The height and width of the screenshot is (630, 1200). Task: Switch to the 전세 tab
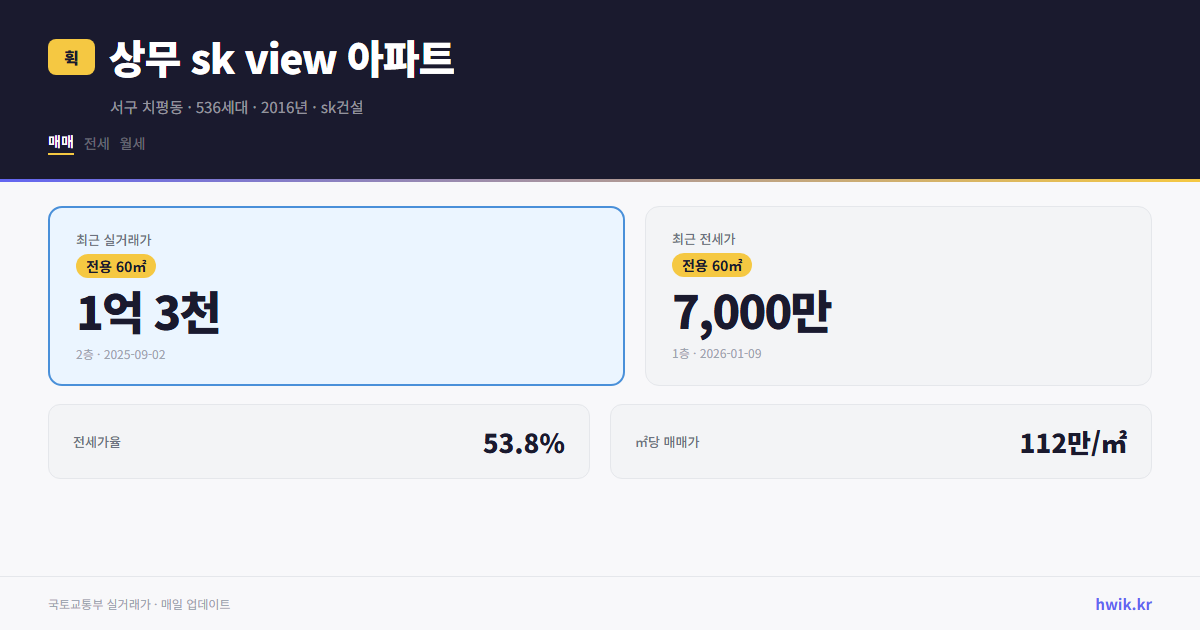click(x=94, y=143)
